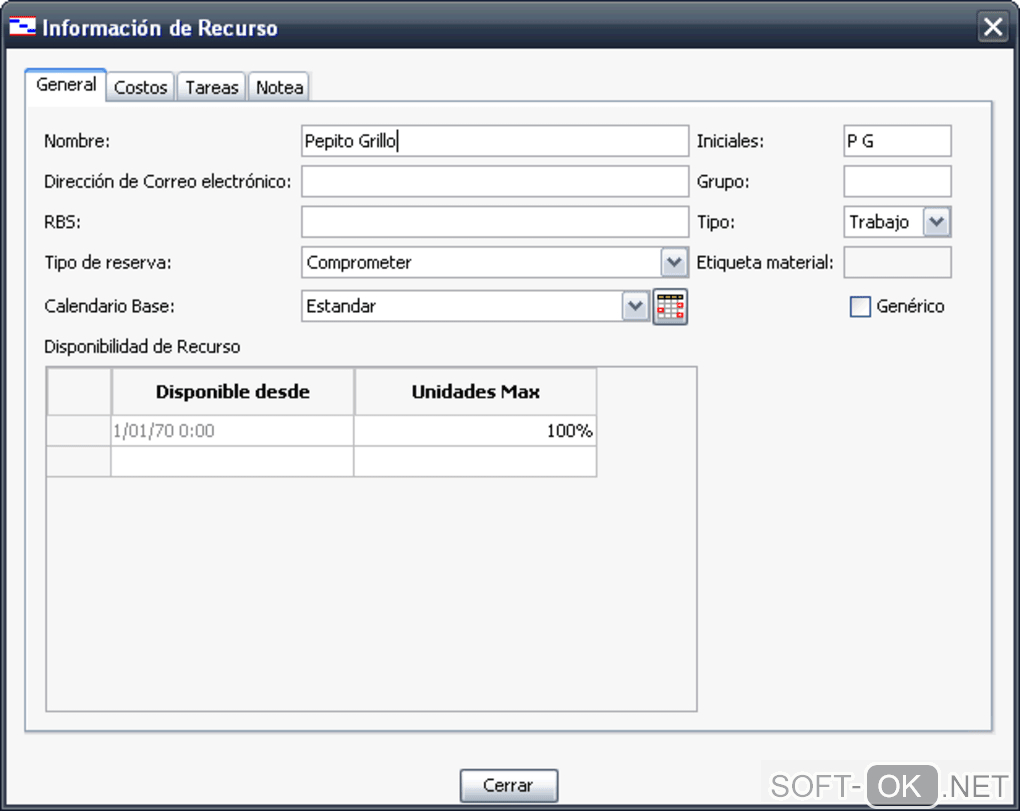Click into the RBS input field
This screenshot has width=1020, height=811.
click(495, 222)
